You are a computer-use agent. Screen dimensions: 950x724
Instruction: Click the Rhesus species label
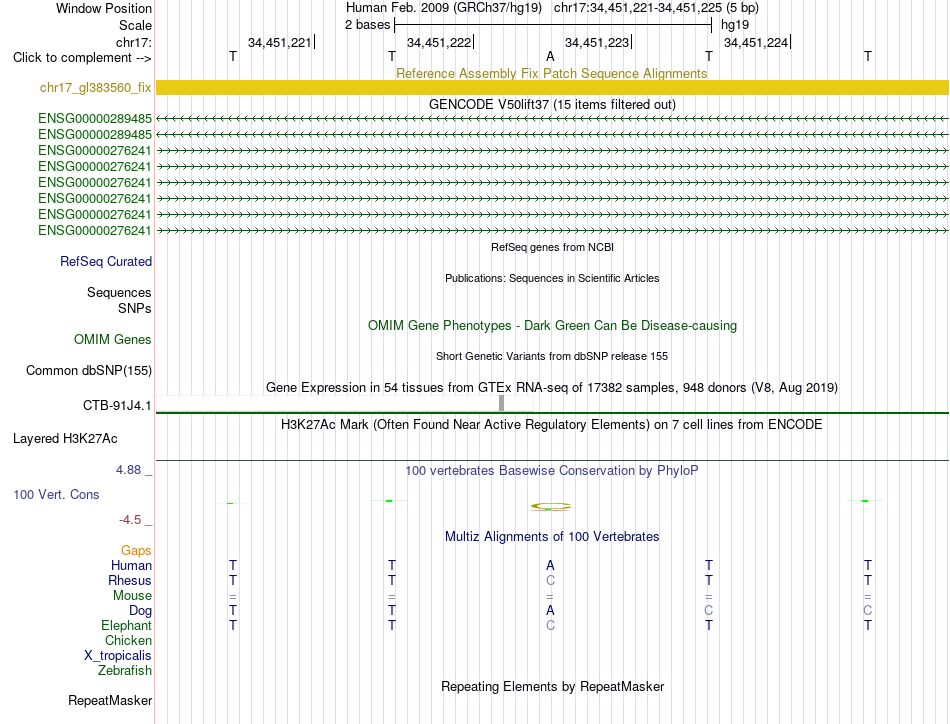(x=130, y=580)
